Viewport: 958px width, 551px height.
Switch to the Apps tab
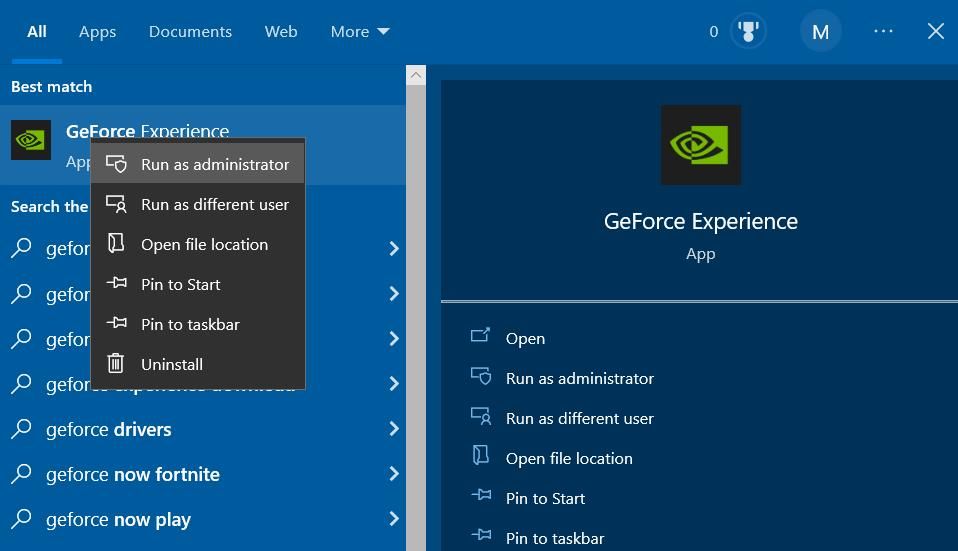pyautogui.click(x=97, y=32)
